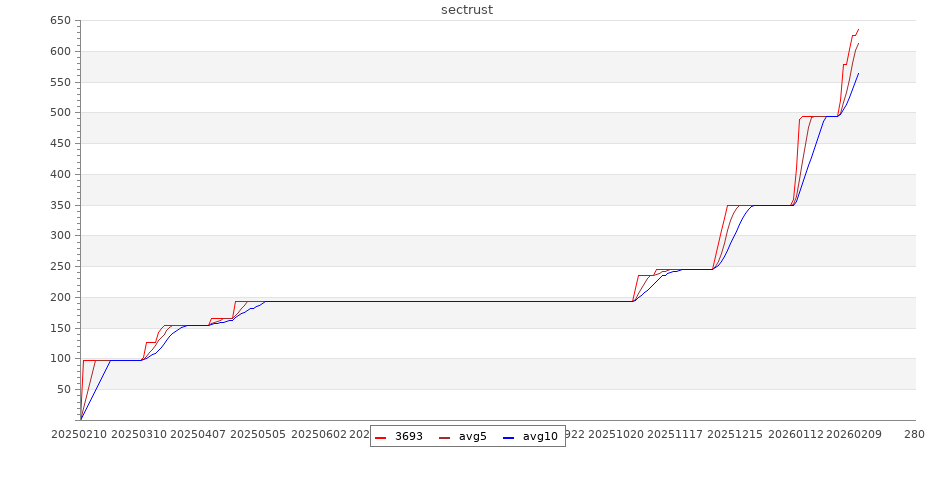Select the 20251117 date axis label
This screenshot has width=935, height=500.
click(x=676, y=434)
